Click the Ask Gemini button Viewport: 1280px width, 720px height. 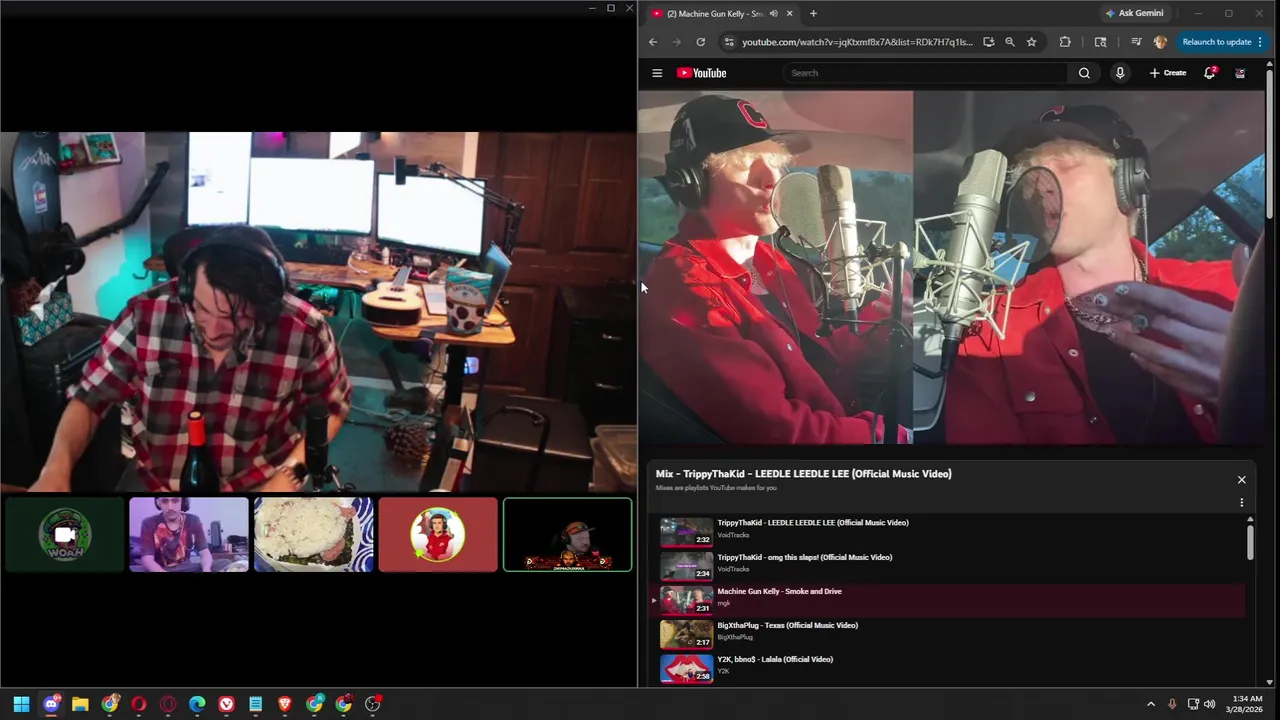pos(1134,14)
